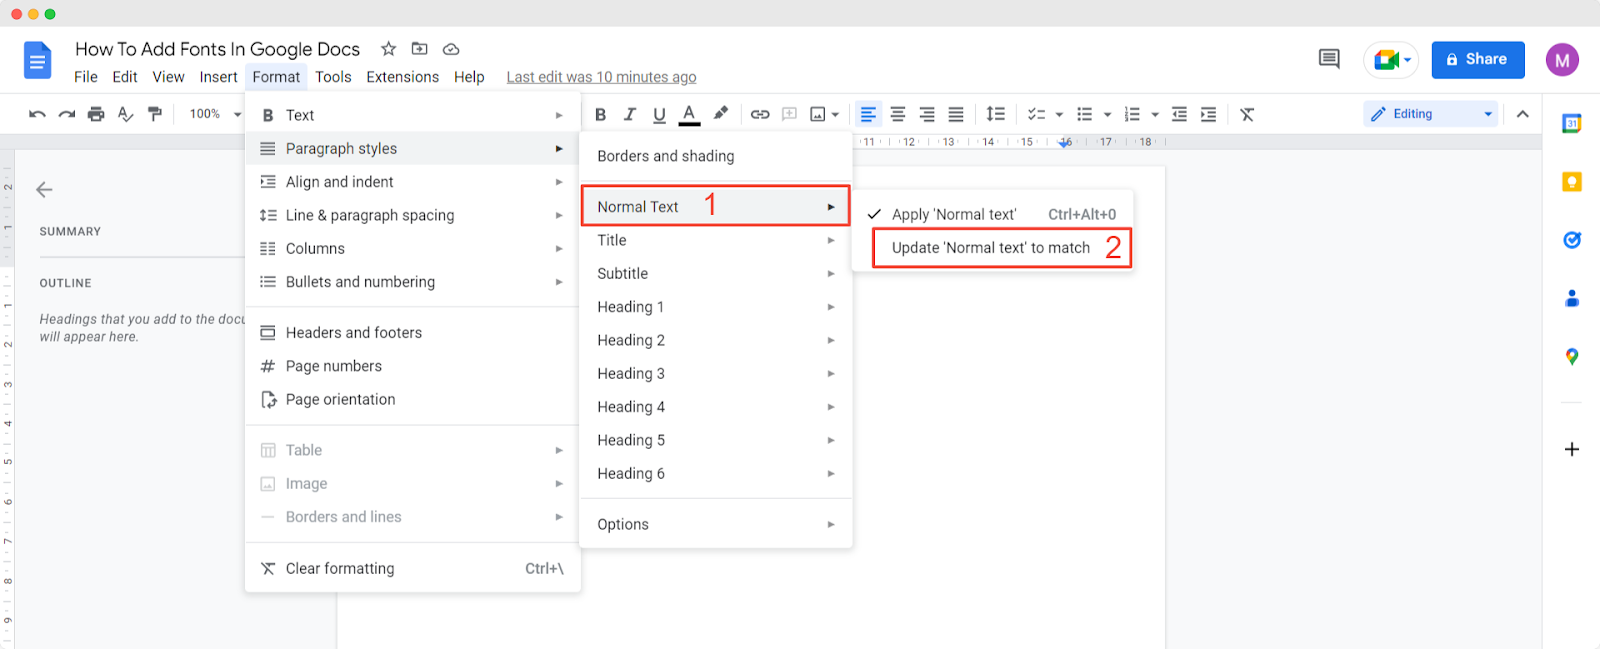This screenshot has width=1600, height=649.
Task: Open Line and paragraph spacing icon
Action: pyautogui.click(x=995, y=114)
